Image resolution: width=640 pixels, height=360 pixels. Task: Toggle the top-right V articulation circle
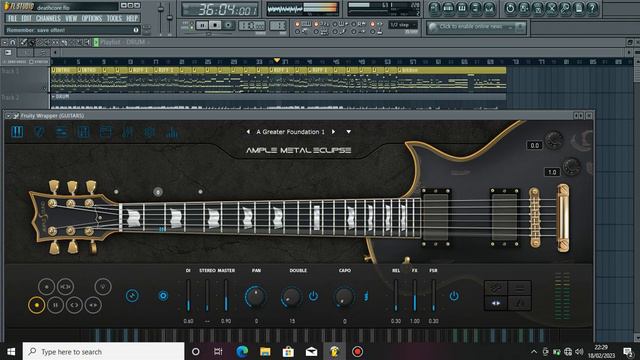(103, 287)
